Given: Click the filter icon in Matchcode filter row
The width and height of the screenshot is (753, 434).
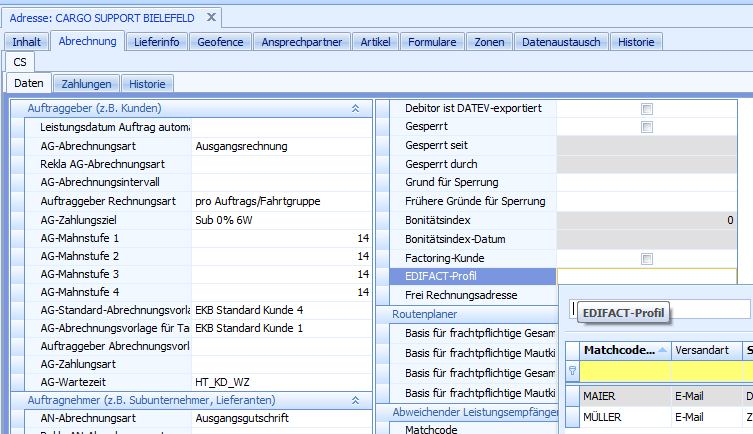Looking at the screenshot, I should [573, 371].
